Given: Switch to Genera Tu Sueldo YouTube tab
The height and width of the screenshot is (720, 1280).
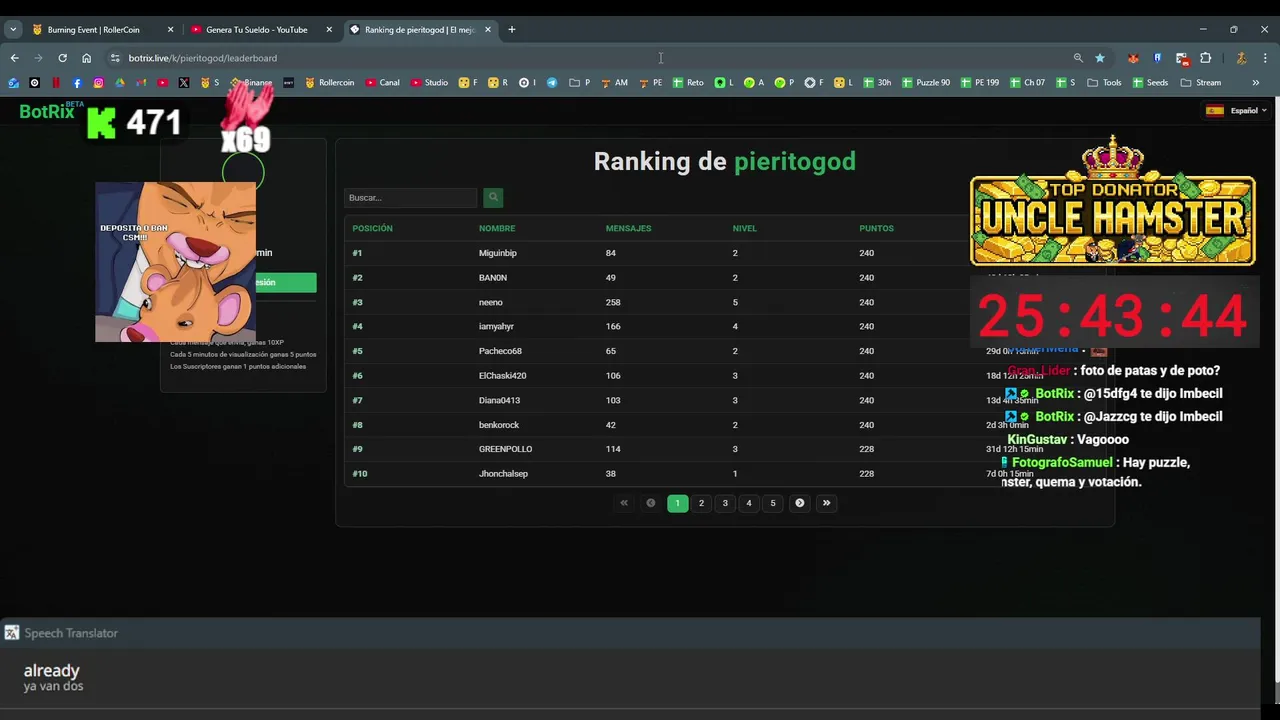Looking at the screenshot, I should [x=261, y=30].
